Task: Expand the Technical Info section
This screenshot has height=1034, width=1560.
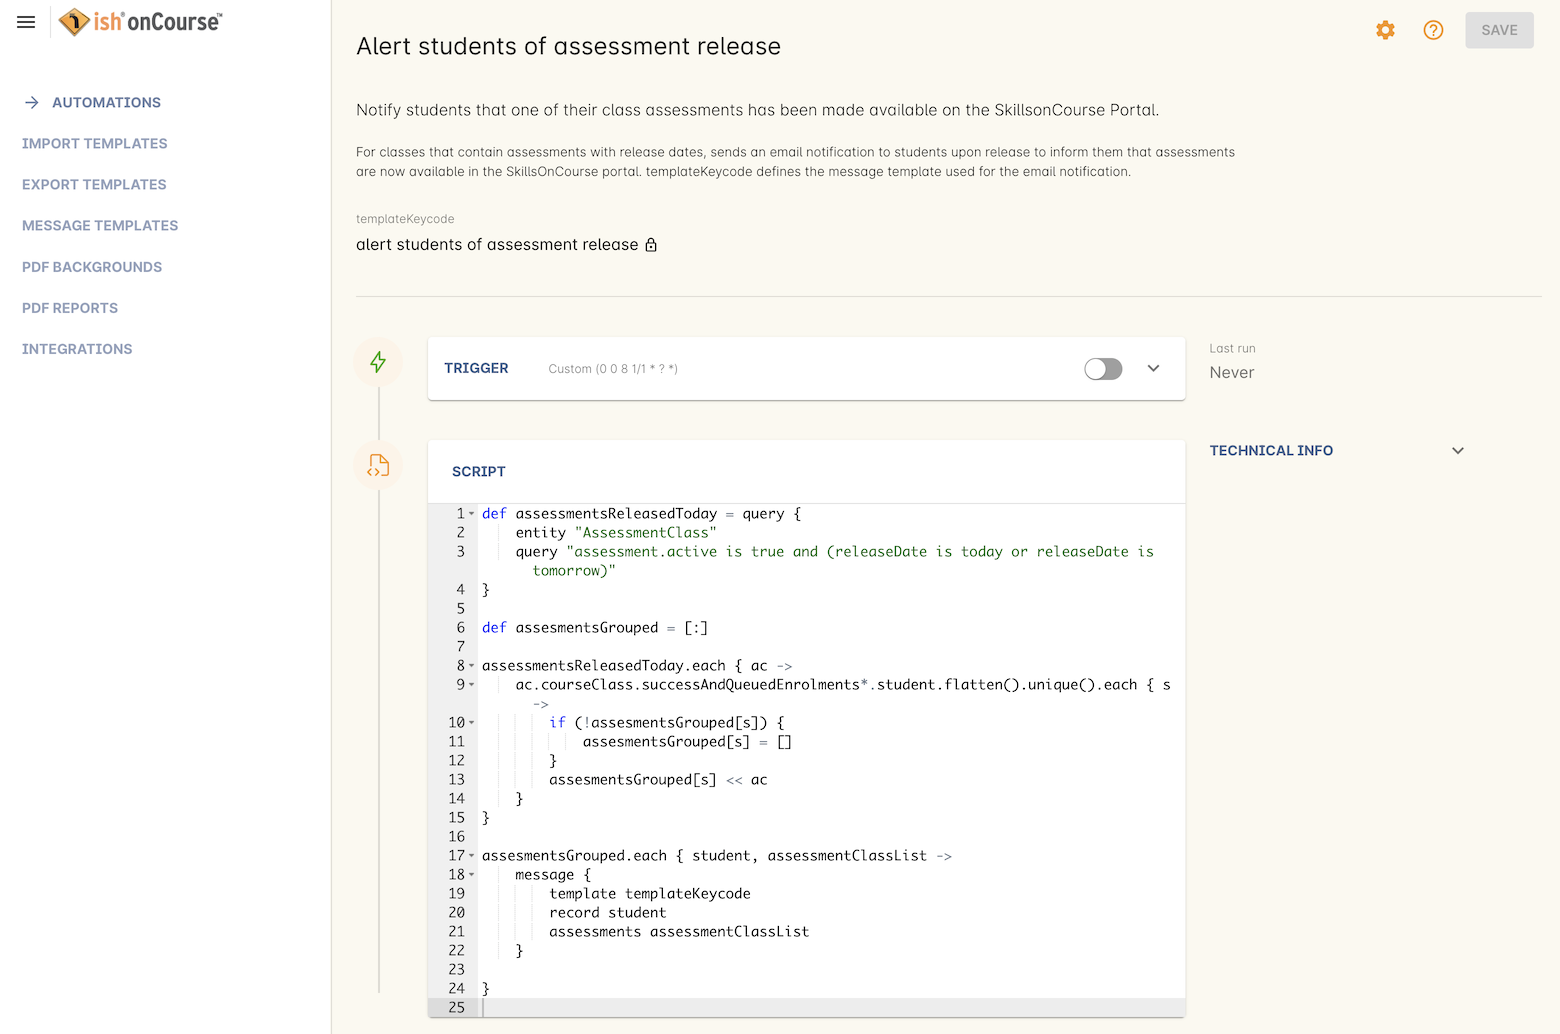Action: click(x=1458, y=451)
